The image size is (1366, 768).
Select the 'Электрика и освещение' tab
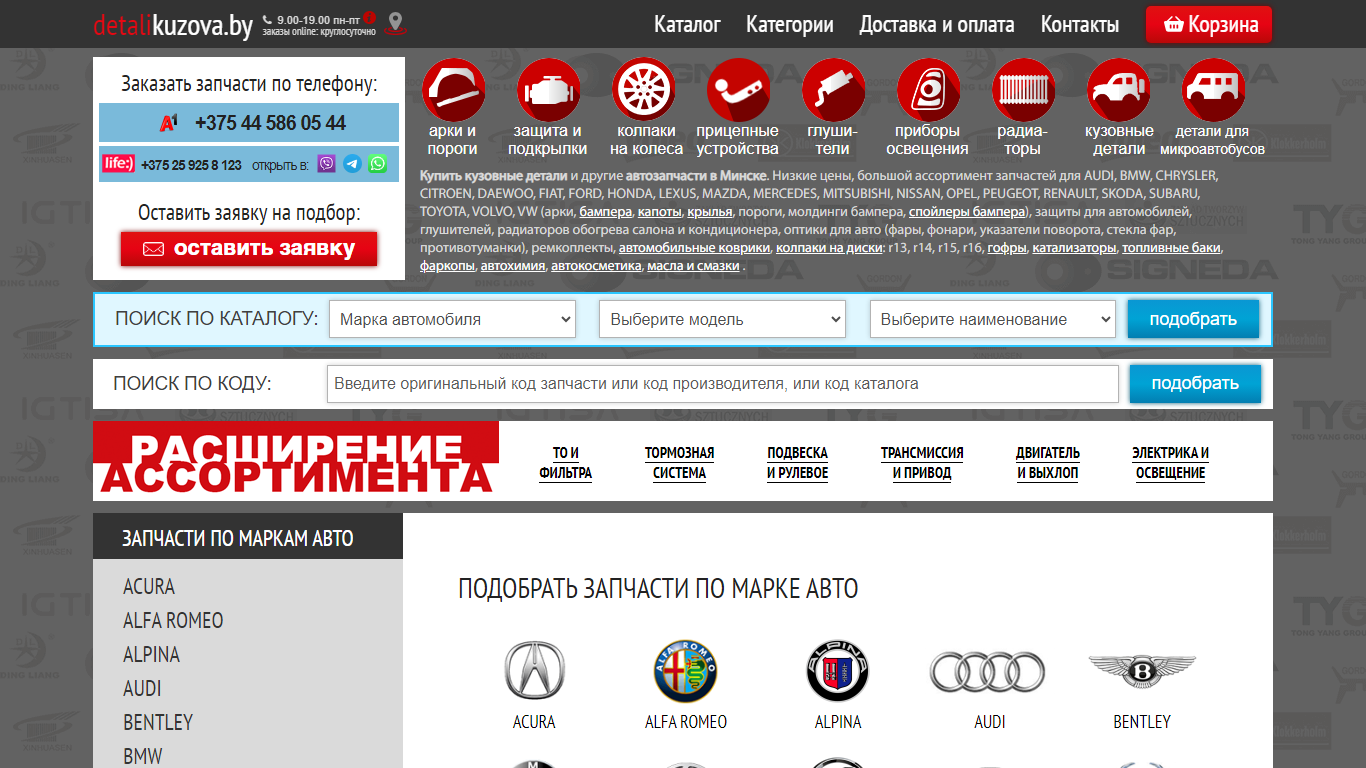(1171, 463)
